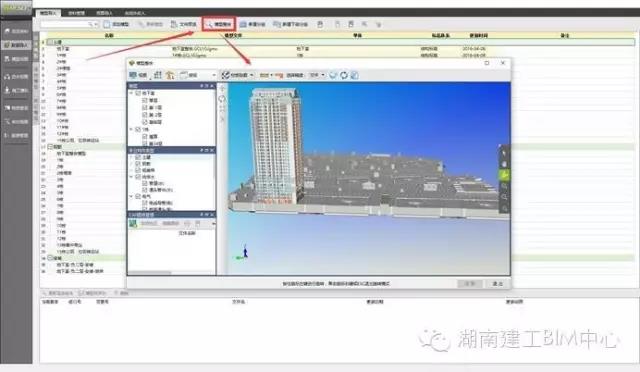The image size is (640, 372).
Task: Open the 选择精度 combo box
Action: [x=317, y=75]
